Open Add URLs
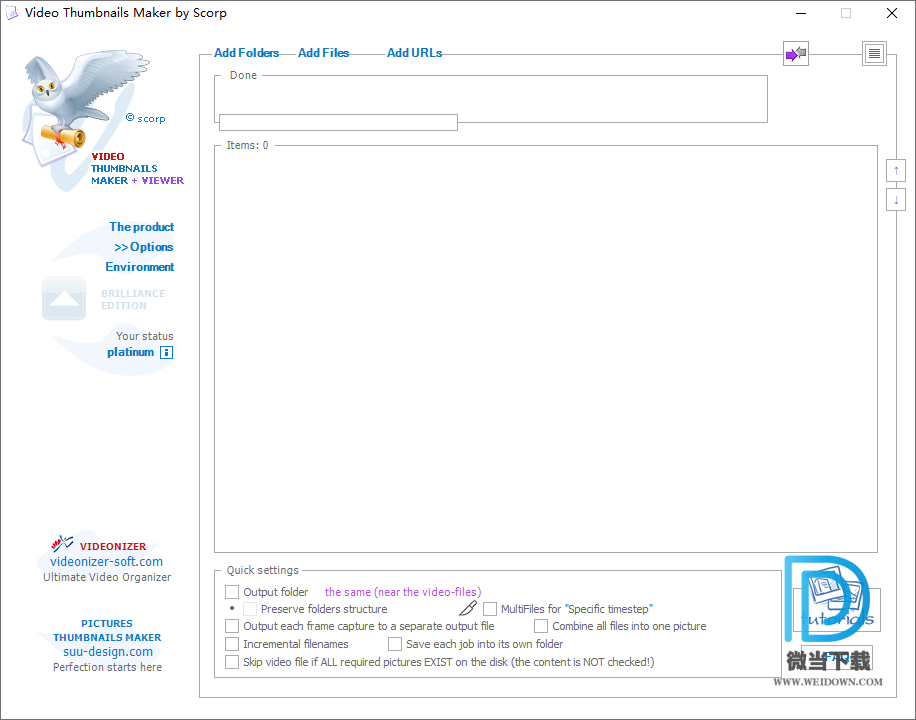 click(414, 53)
